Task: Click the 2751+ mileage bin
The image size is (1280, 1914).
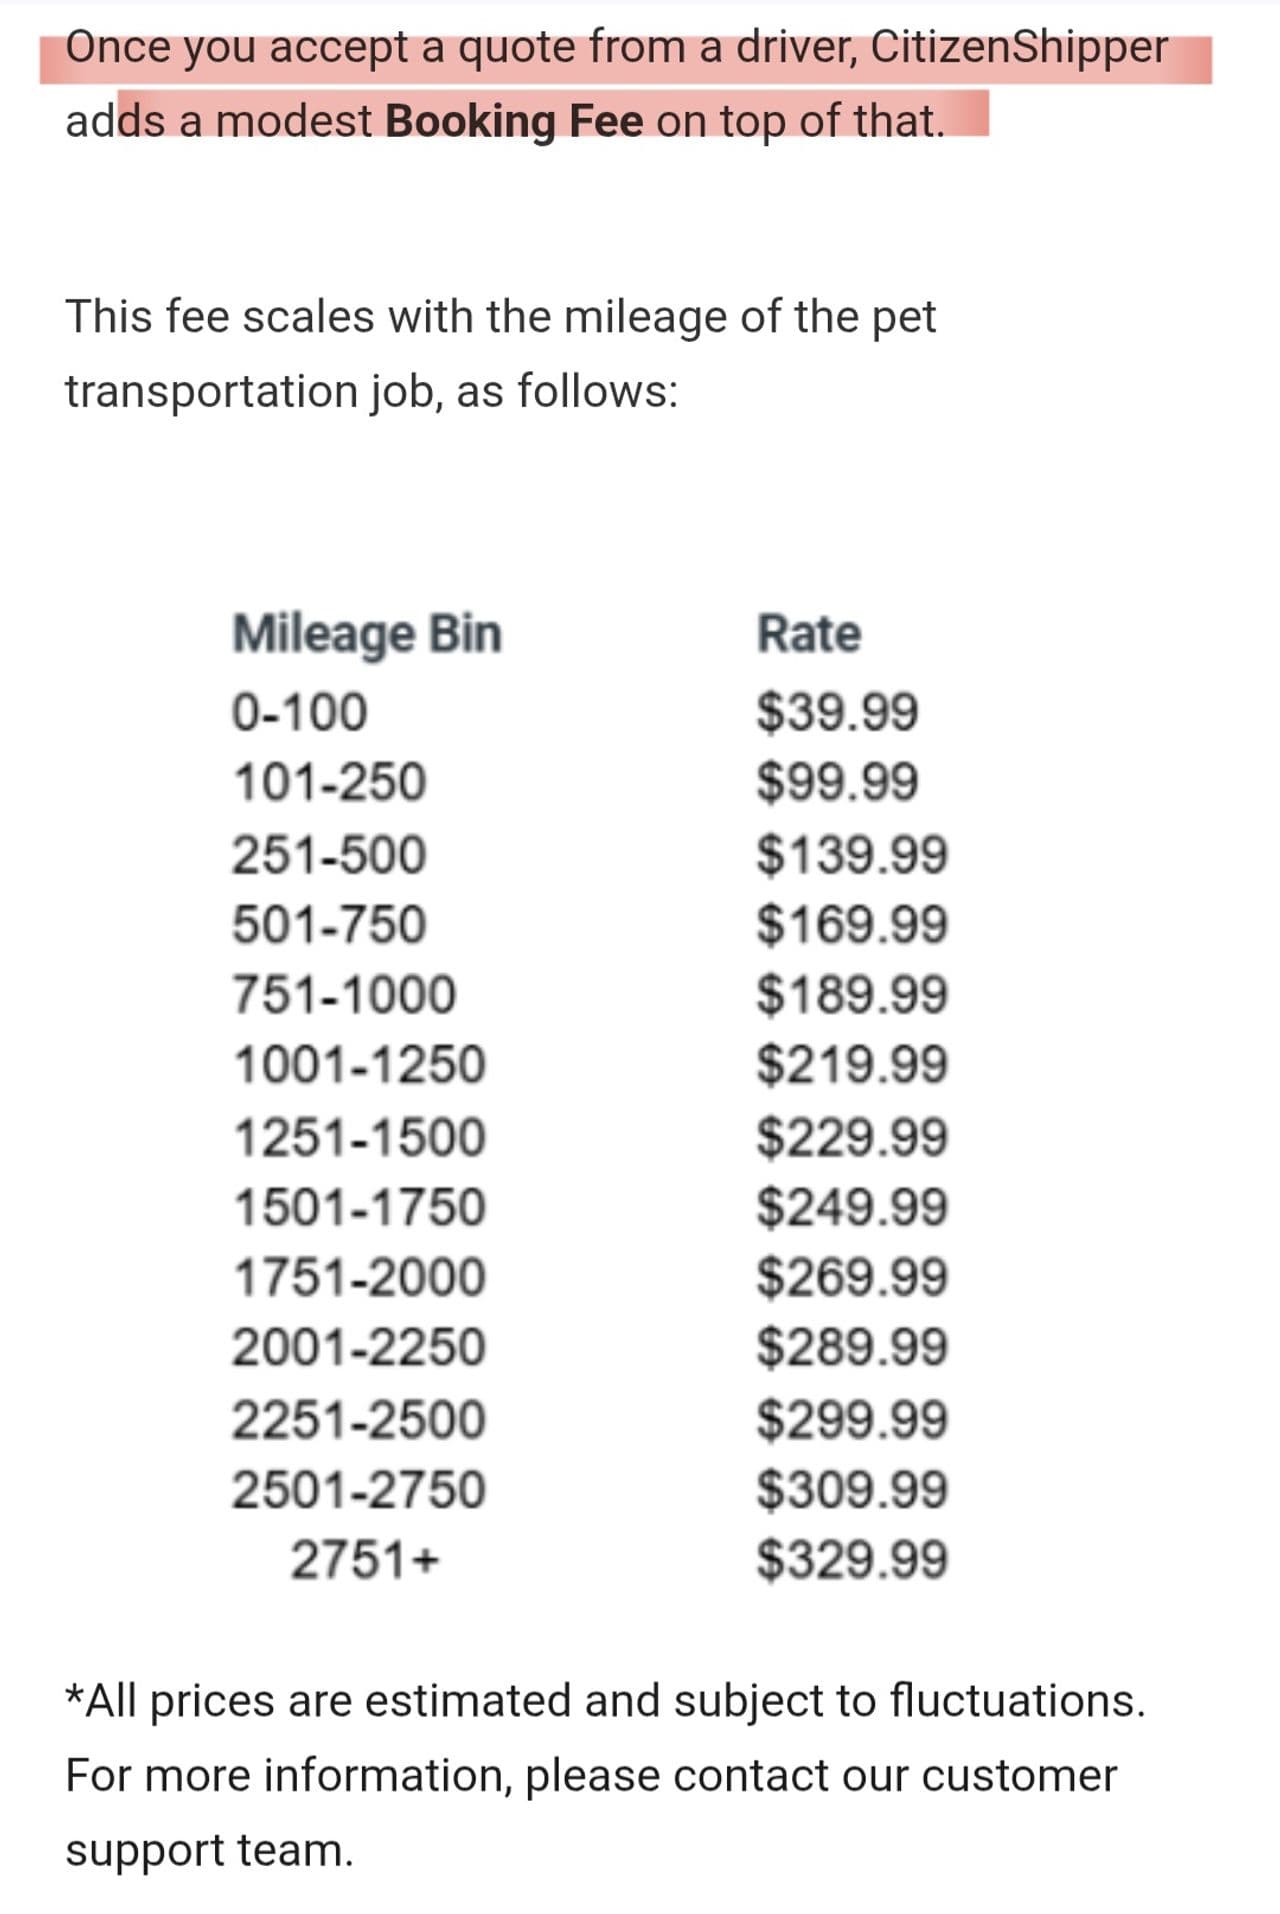Action: [x=364, y=1560]
